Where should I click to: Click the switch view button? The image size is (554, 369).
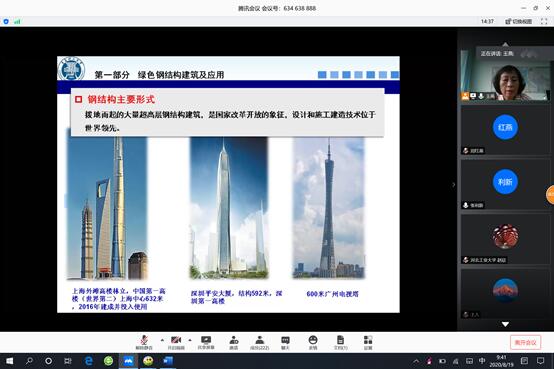(x=519, y=22)
